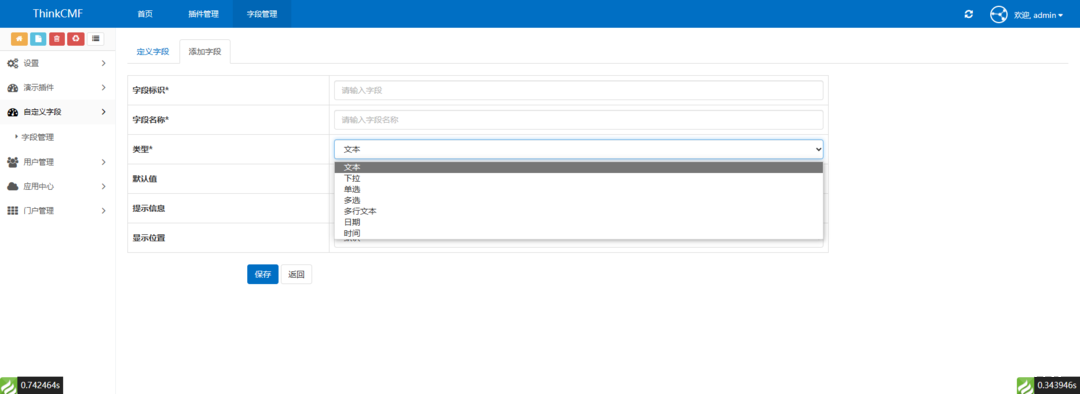Select the 添加字段 tab
Screen dimensions: 1080x394
pyautogui.click(x=205, y=52)
